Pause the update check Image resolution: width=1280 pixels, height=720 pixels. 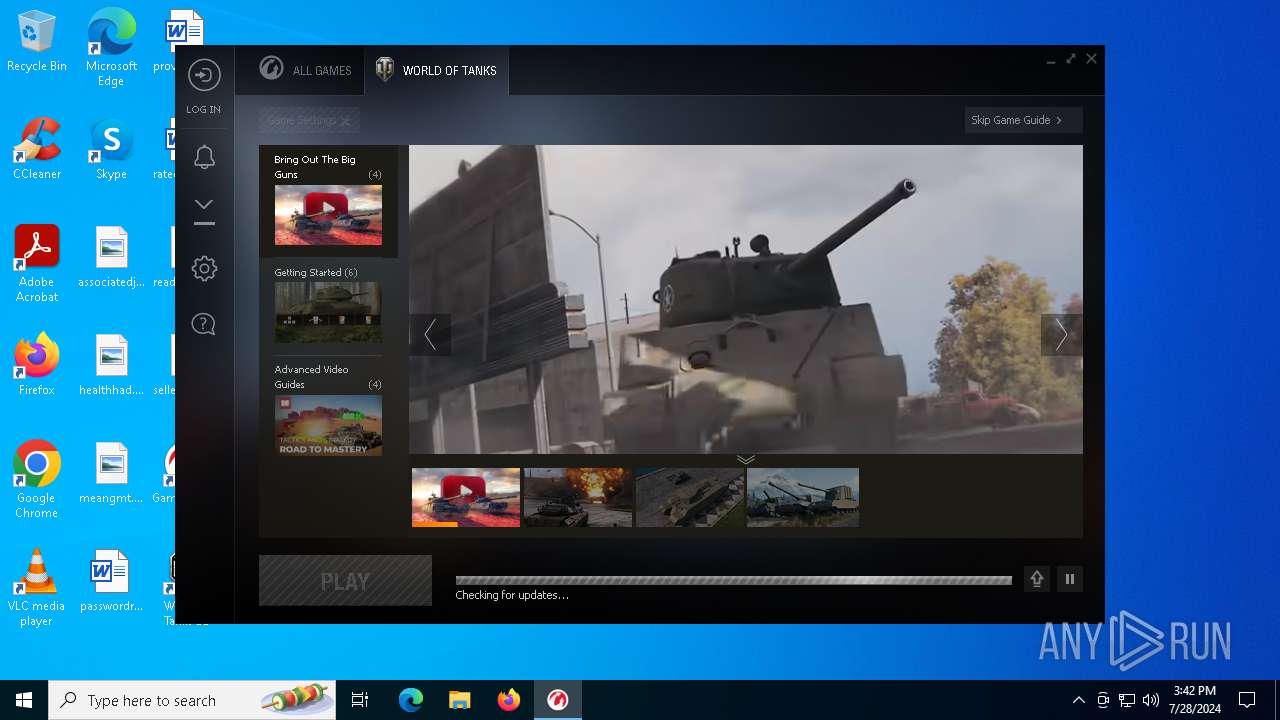(1070, 579)
